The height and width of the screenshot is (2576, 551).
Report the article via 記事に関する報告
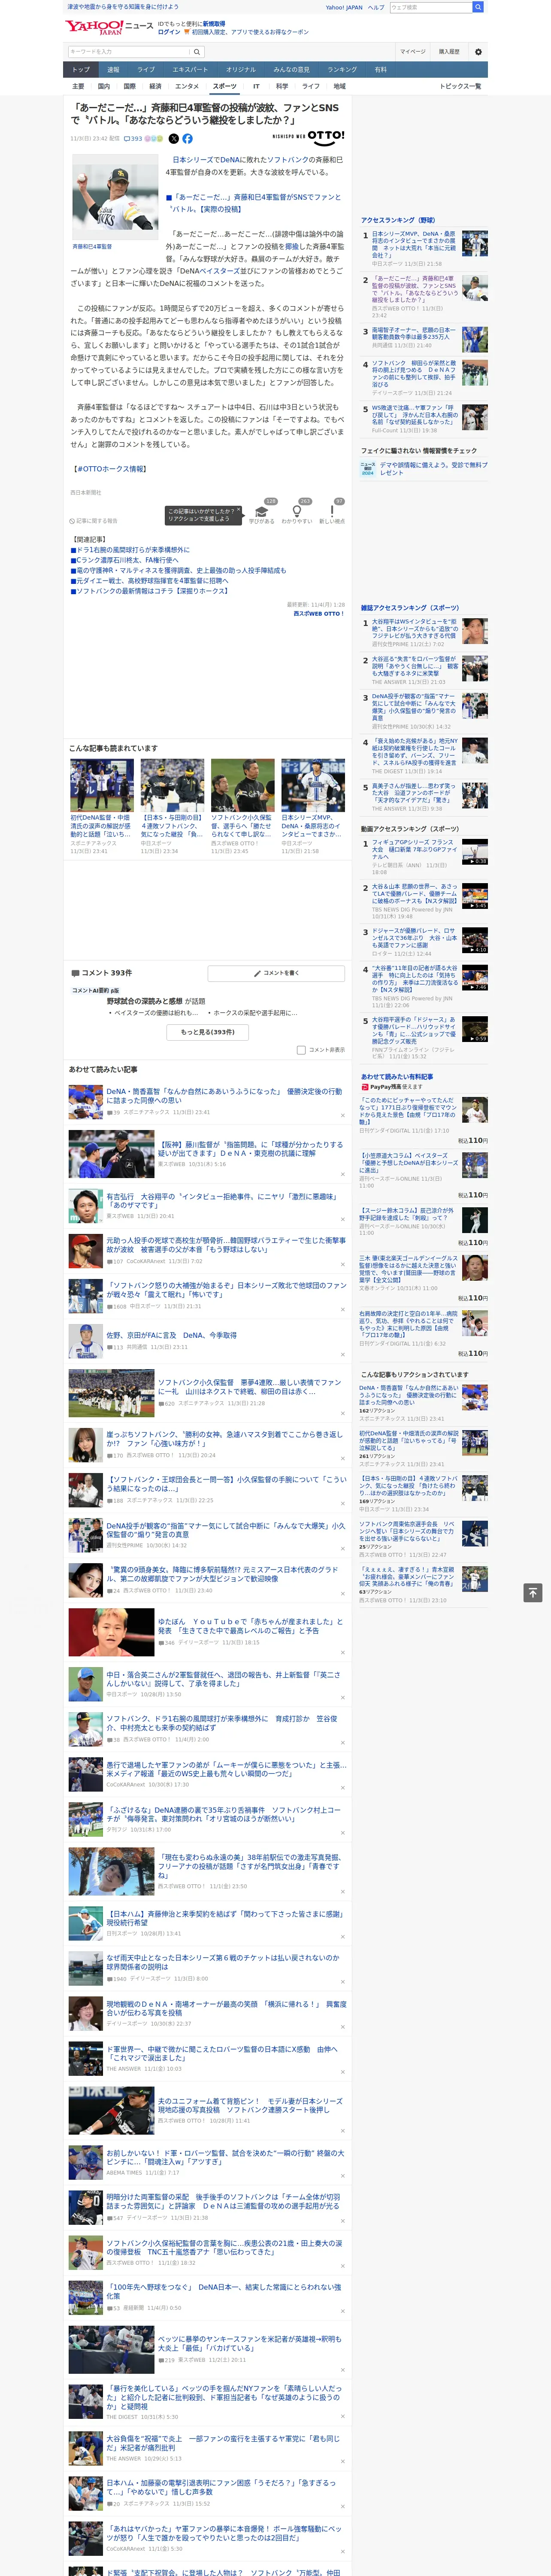[x=94, y=521]
